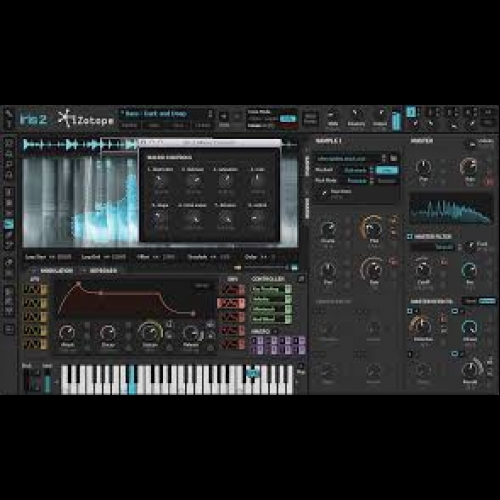Open the preset name dropdown
The width and height of the screenshot is (500, 500).
tap(166, 114)
